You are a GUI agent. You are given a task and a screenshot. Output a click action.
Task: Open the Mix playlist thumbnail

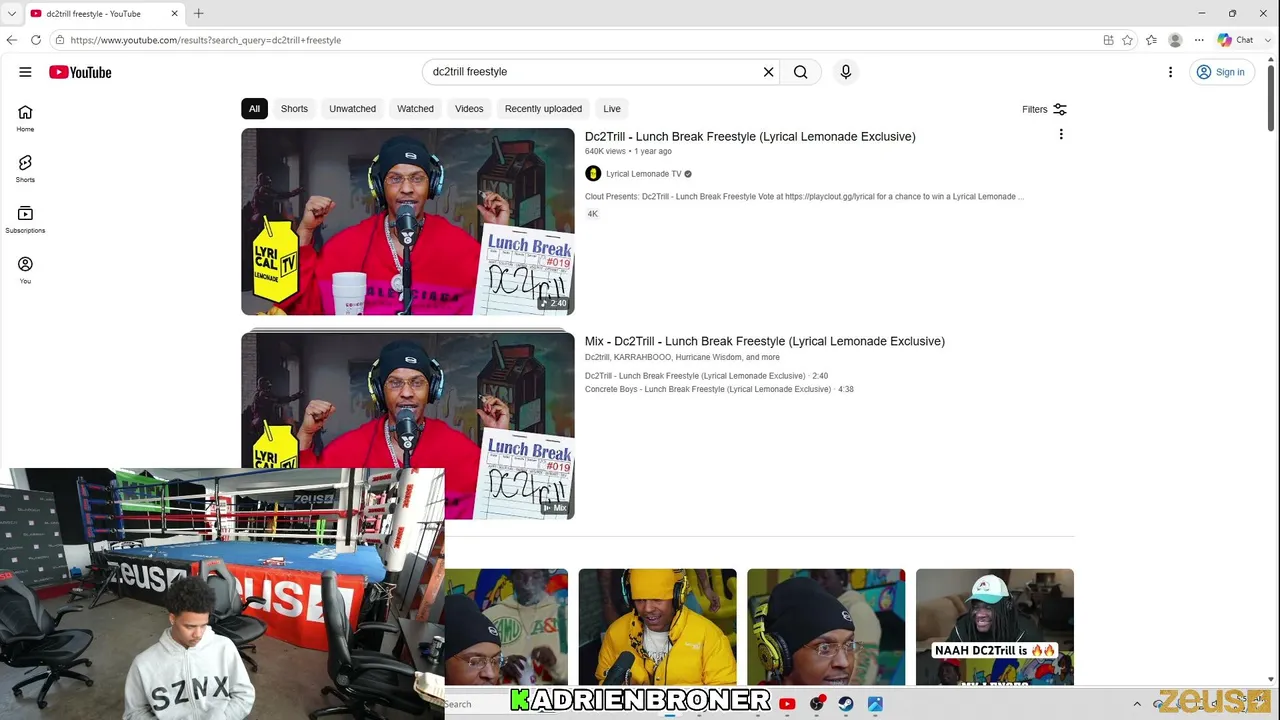point(408,426)
